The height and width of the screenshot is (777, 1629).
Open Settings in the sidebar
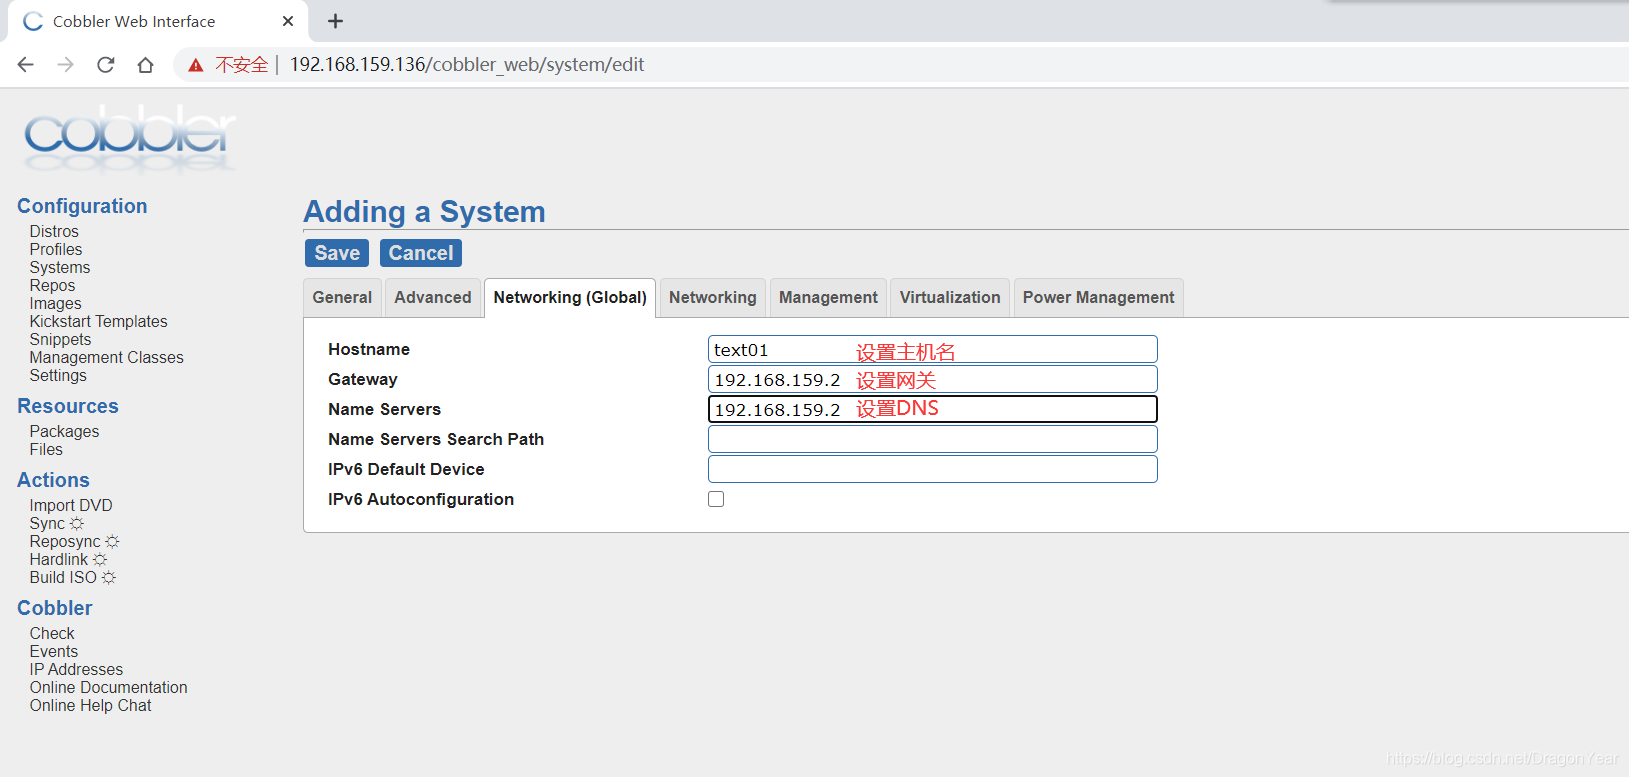click(x=58, y=376)
